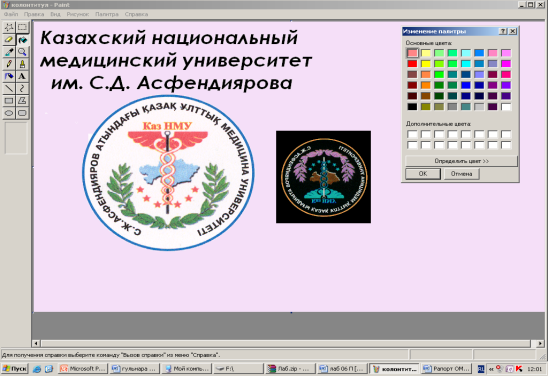Click the system tray clock 12:01
Viewport: 548px width, 376px height.
click(x=535, y=369)
